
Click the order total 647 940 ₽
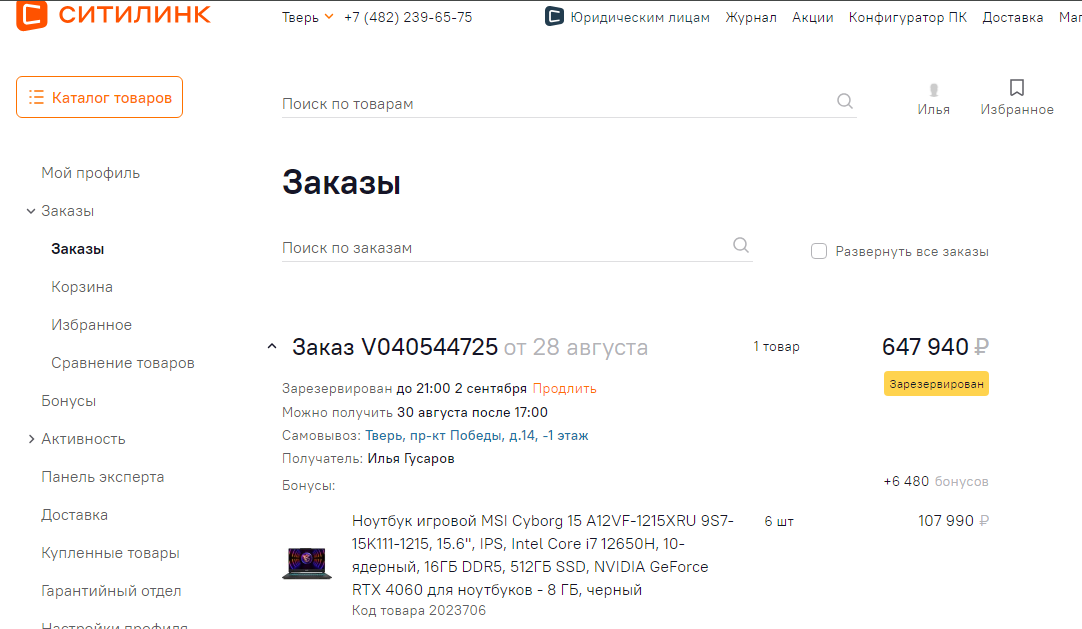point(935,346)
